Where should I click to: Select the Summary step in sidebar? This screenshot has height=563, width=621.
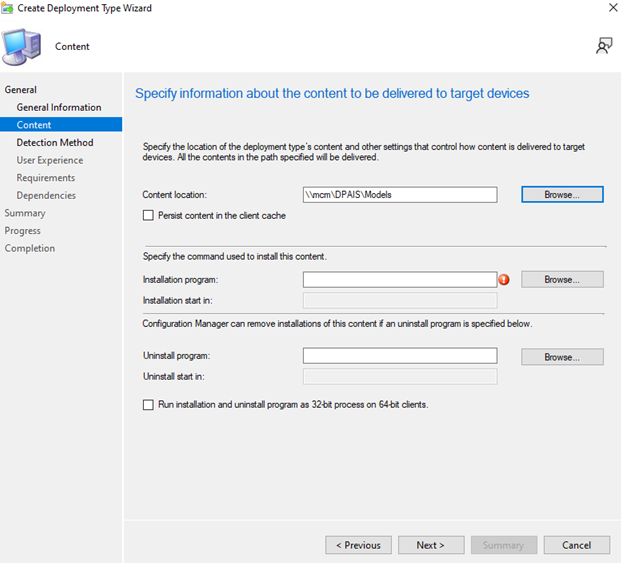[25, 213]
